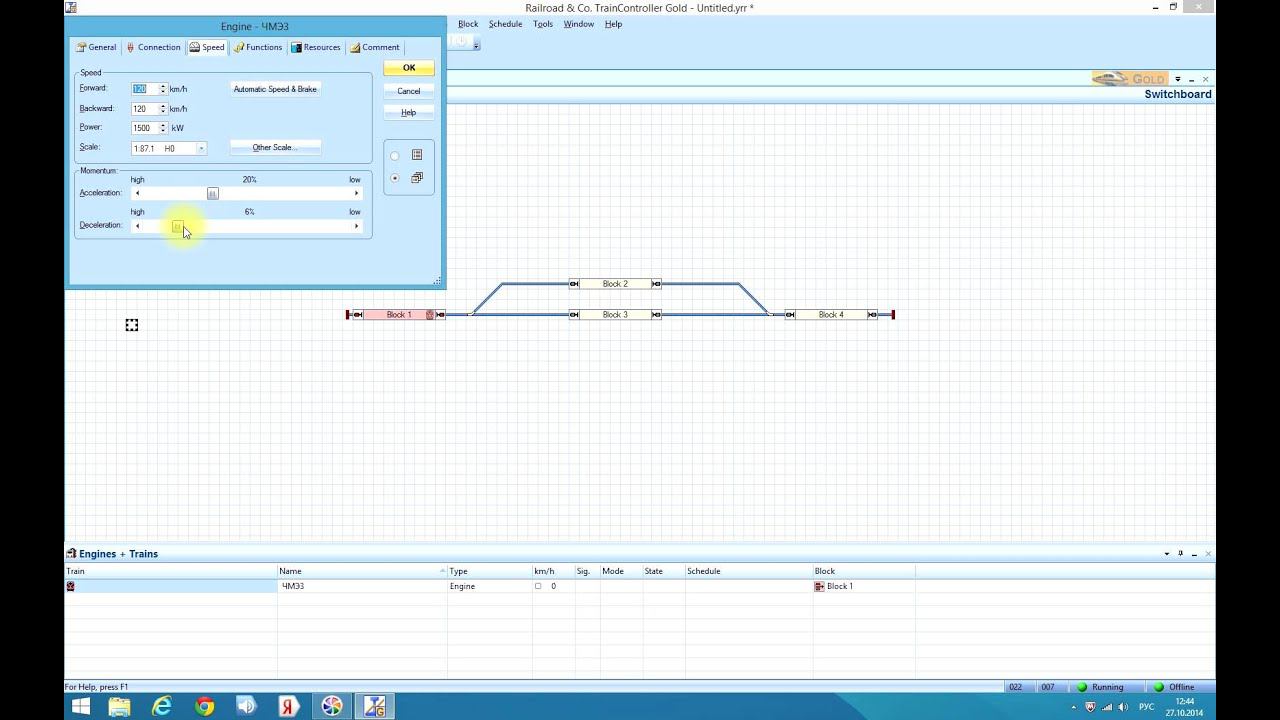Open the Scale dropdown list

pyautogui.click(x=201, y=148)
